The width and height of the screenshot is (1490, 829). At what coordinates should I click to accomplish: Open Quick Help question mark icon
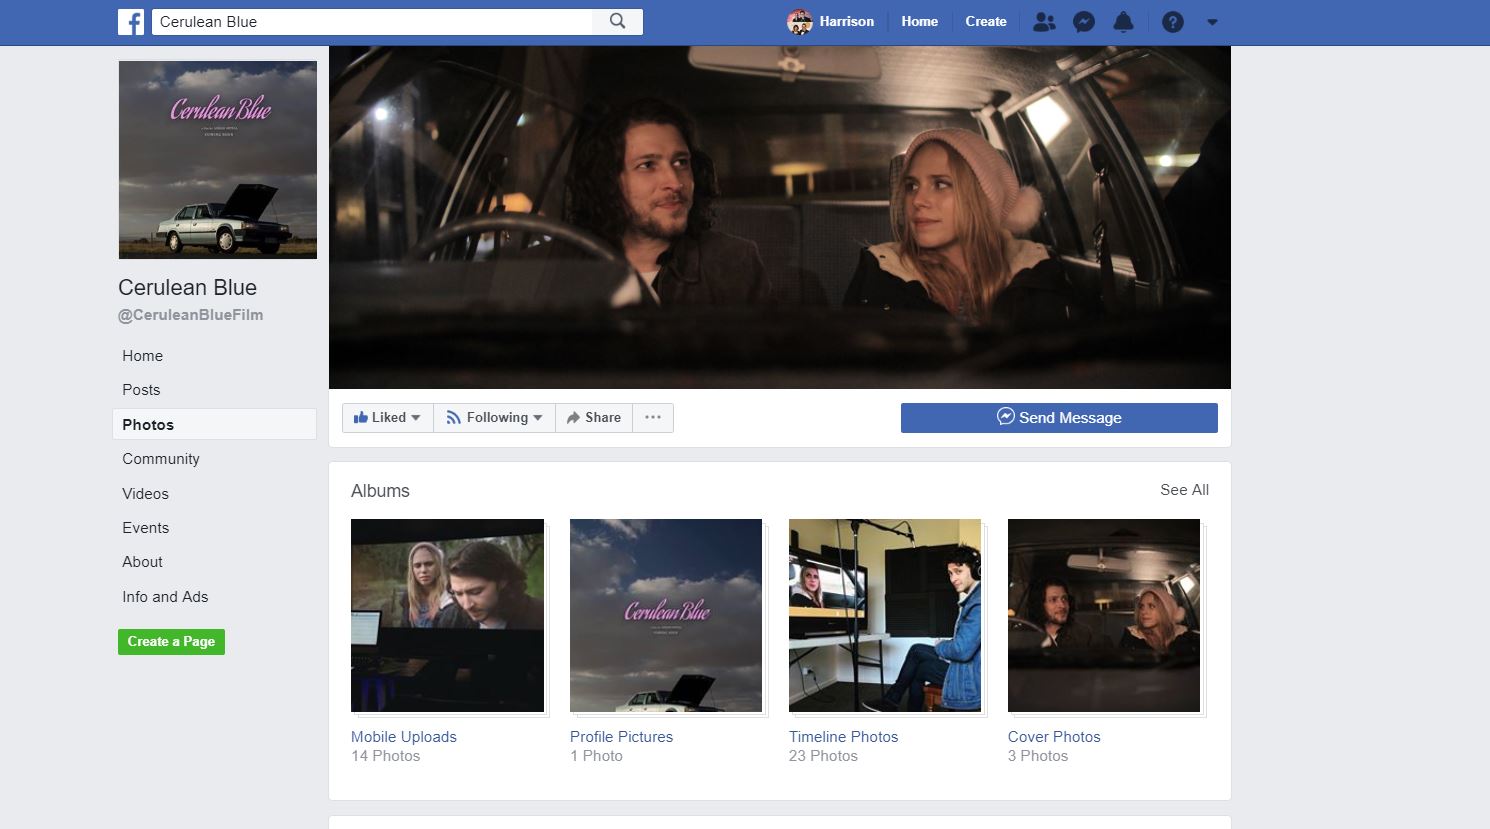tap(1173, 22)
